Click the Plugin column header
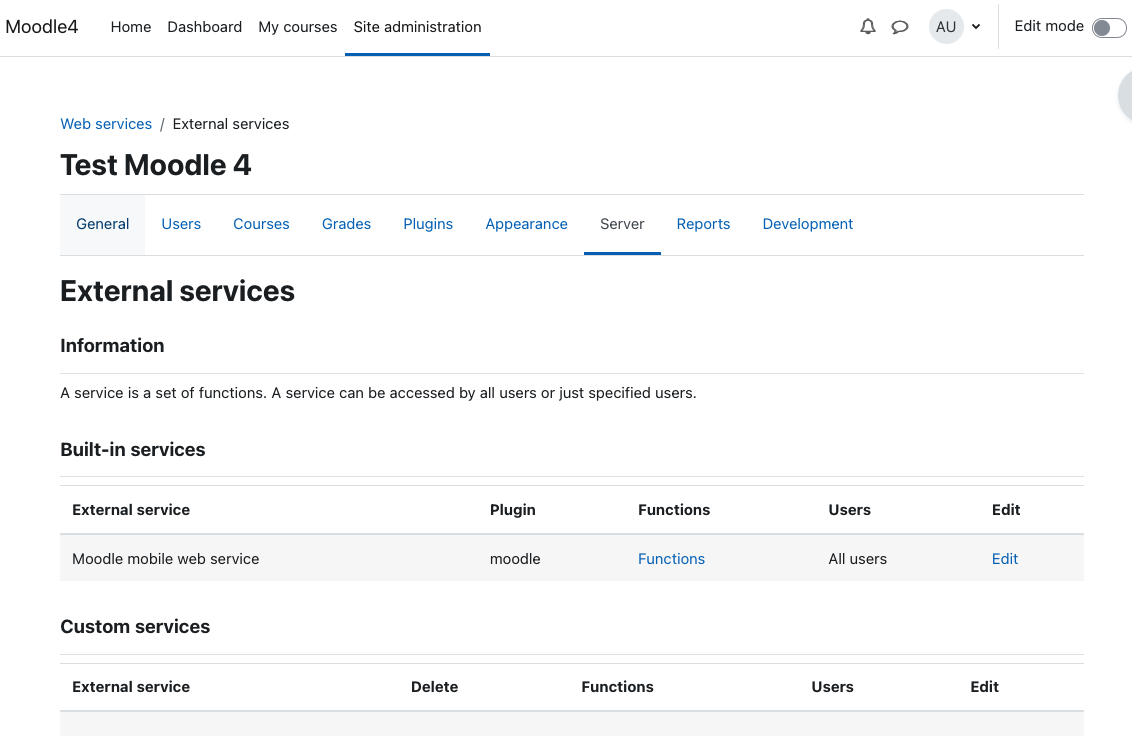The height and width of the screenshot is (747, 1132). [x=513, y=510]
